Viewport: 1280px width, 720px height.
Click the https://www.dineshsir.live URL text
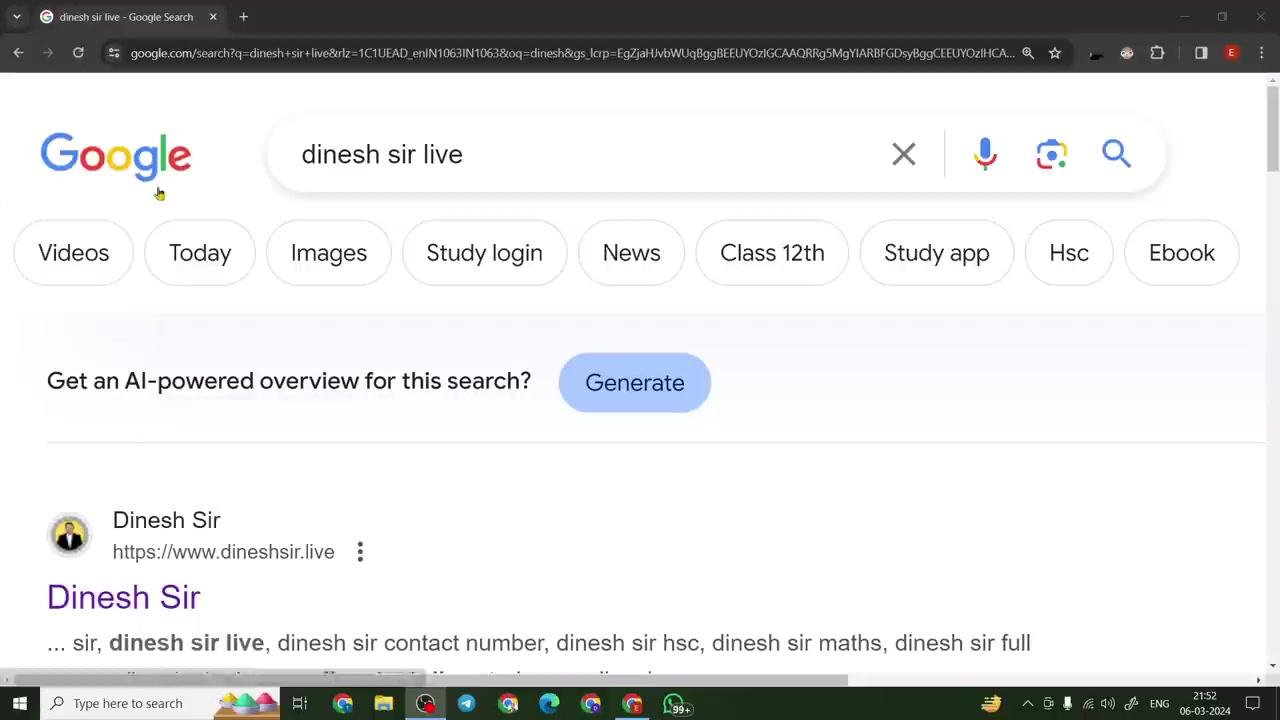point(223,552)
